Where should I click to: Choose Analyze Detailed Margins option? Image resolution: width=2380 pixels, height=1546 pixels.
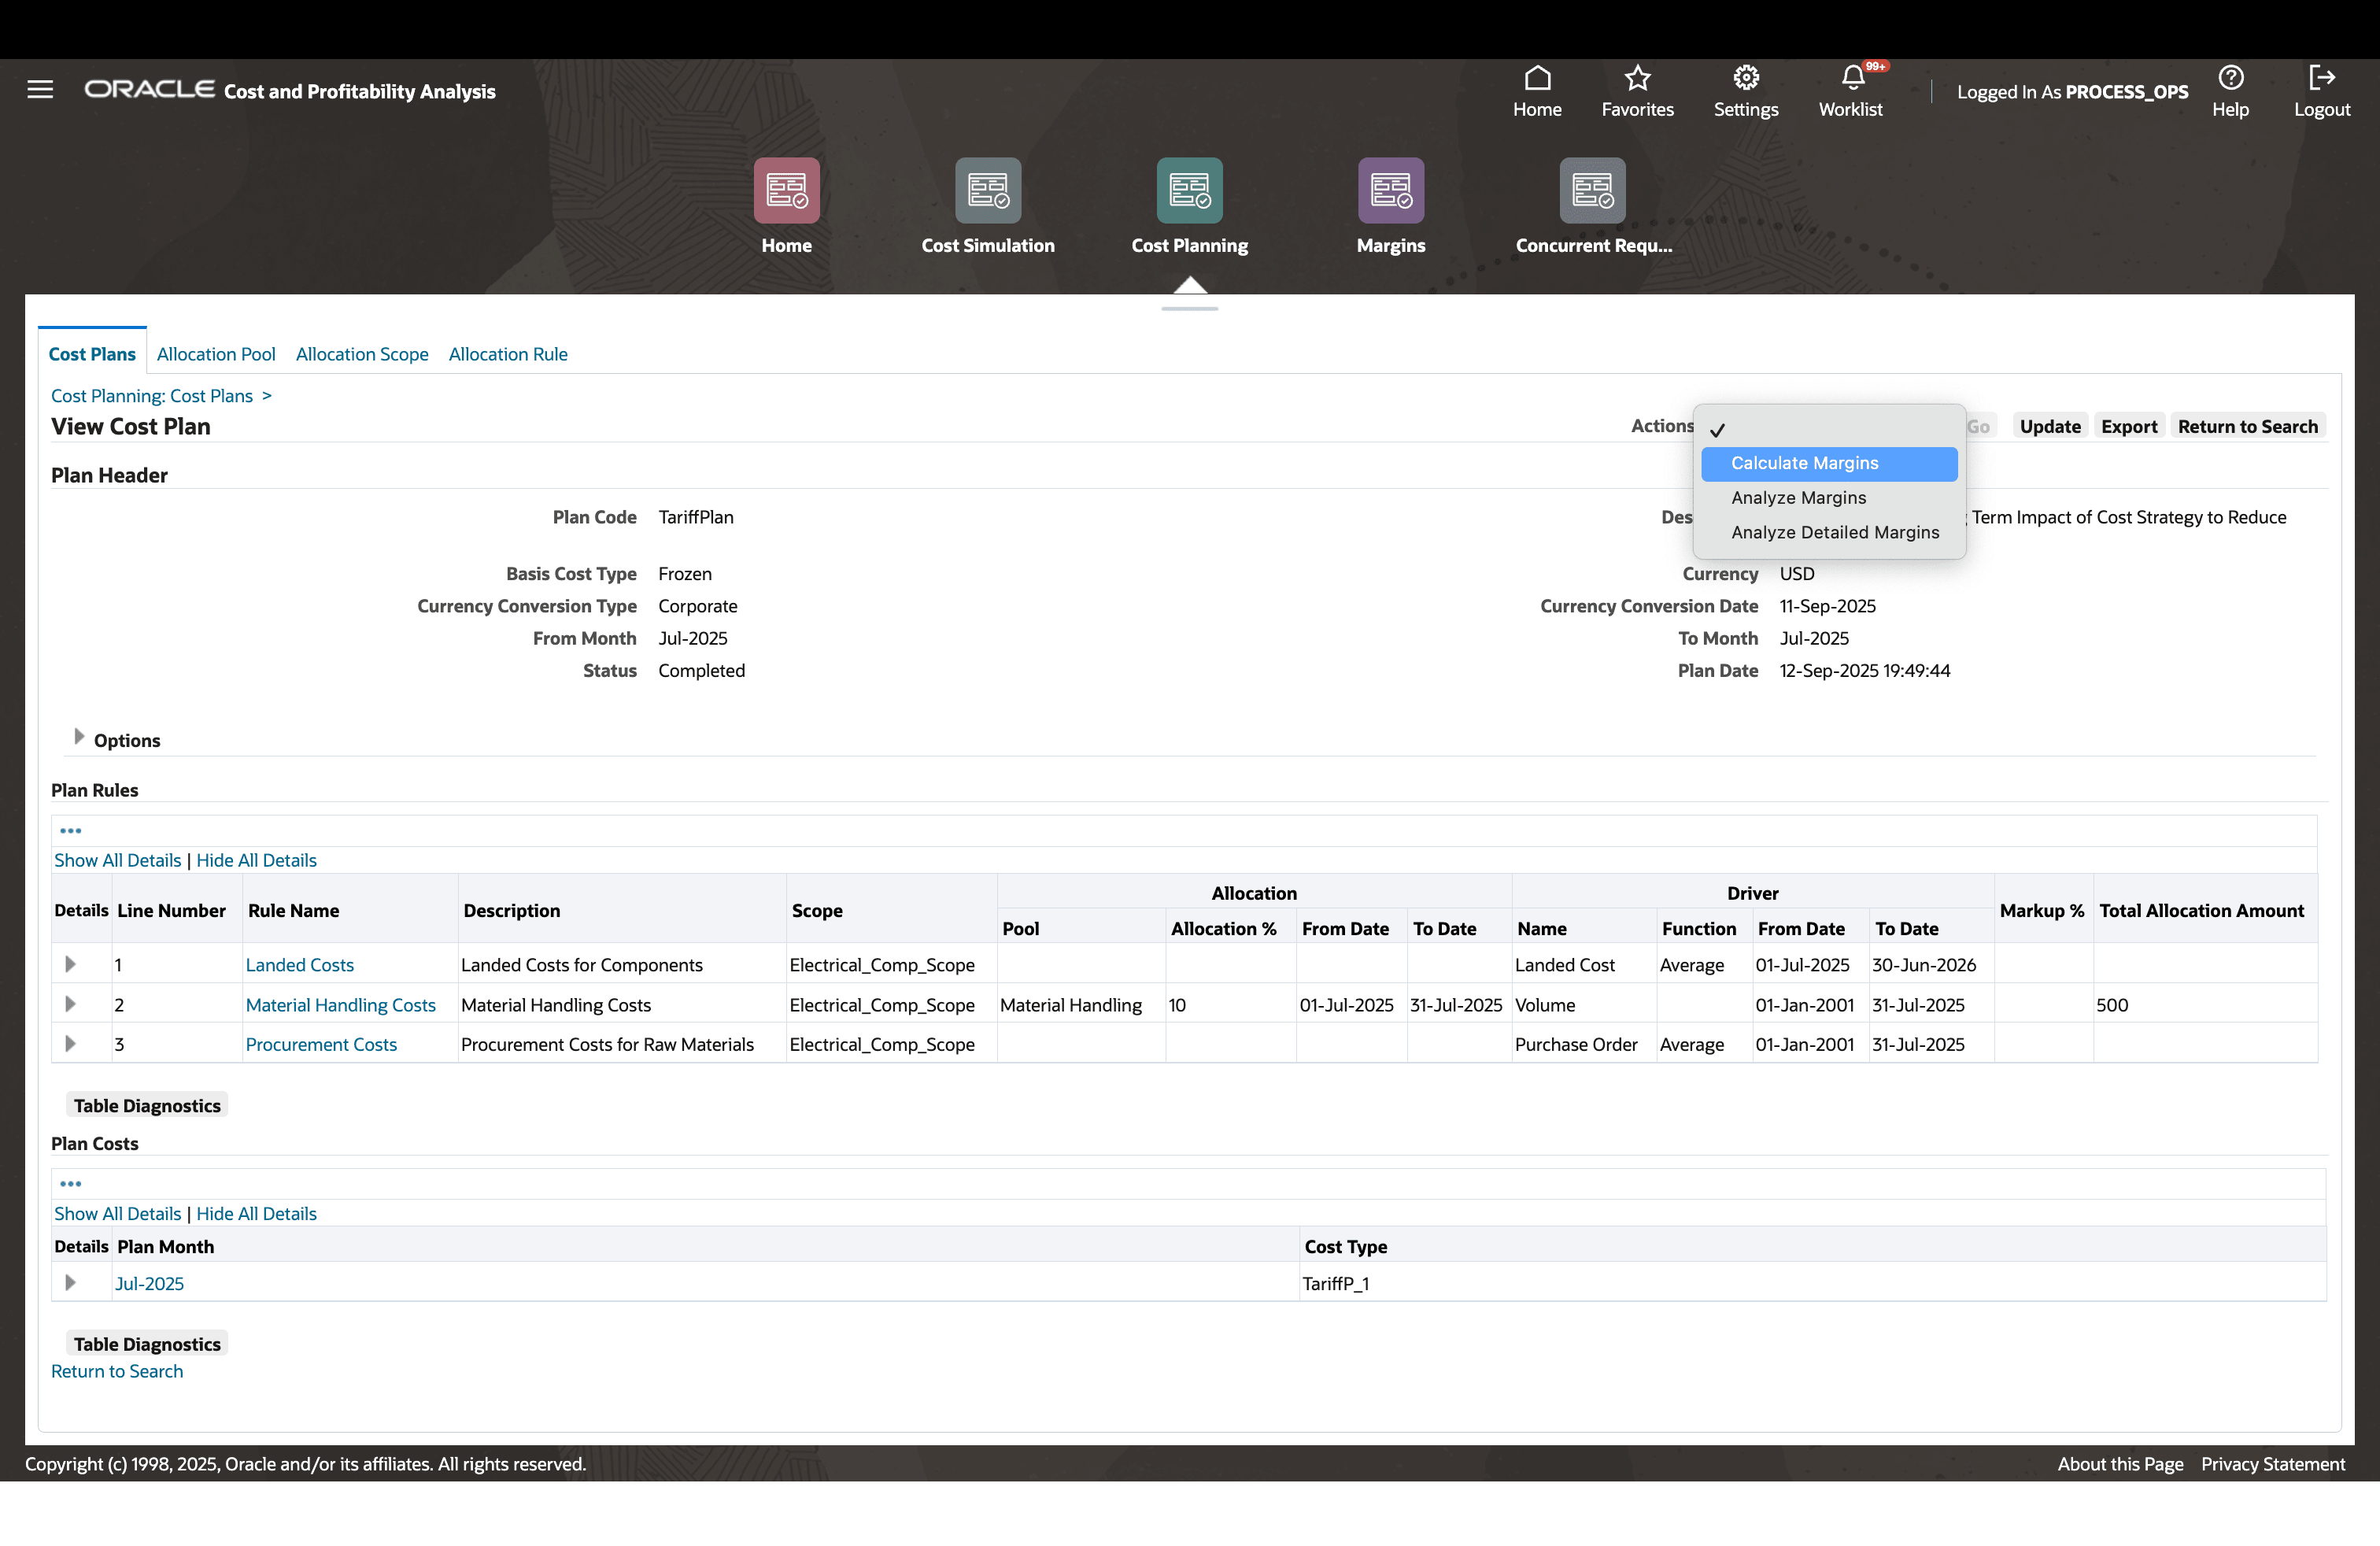pos(1834,532)
